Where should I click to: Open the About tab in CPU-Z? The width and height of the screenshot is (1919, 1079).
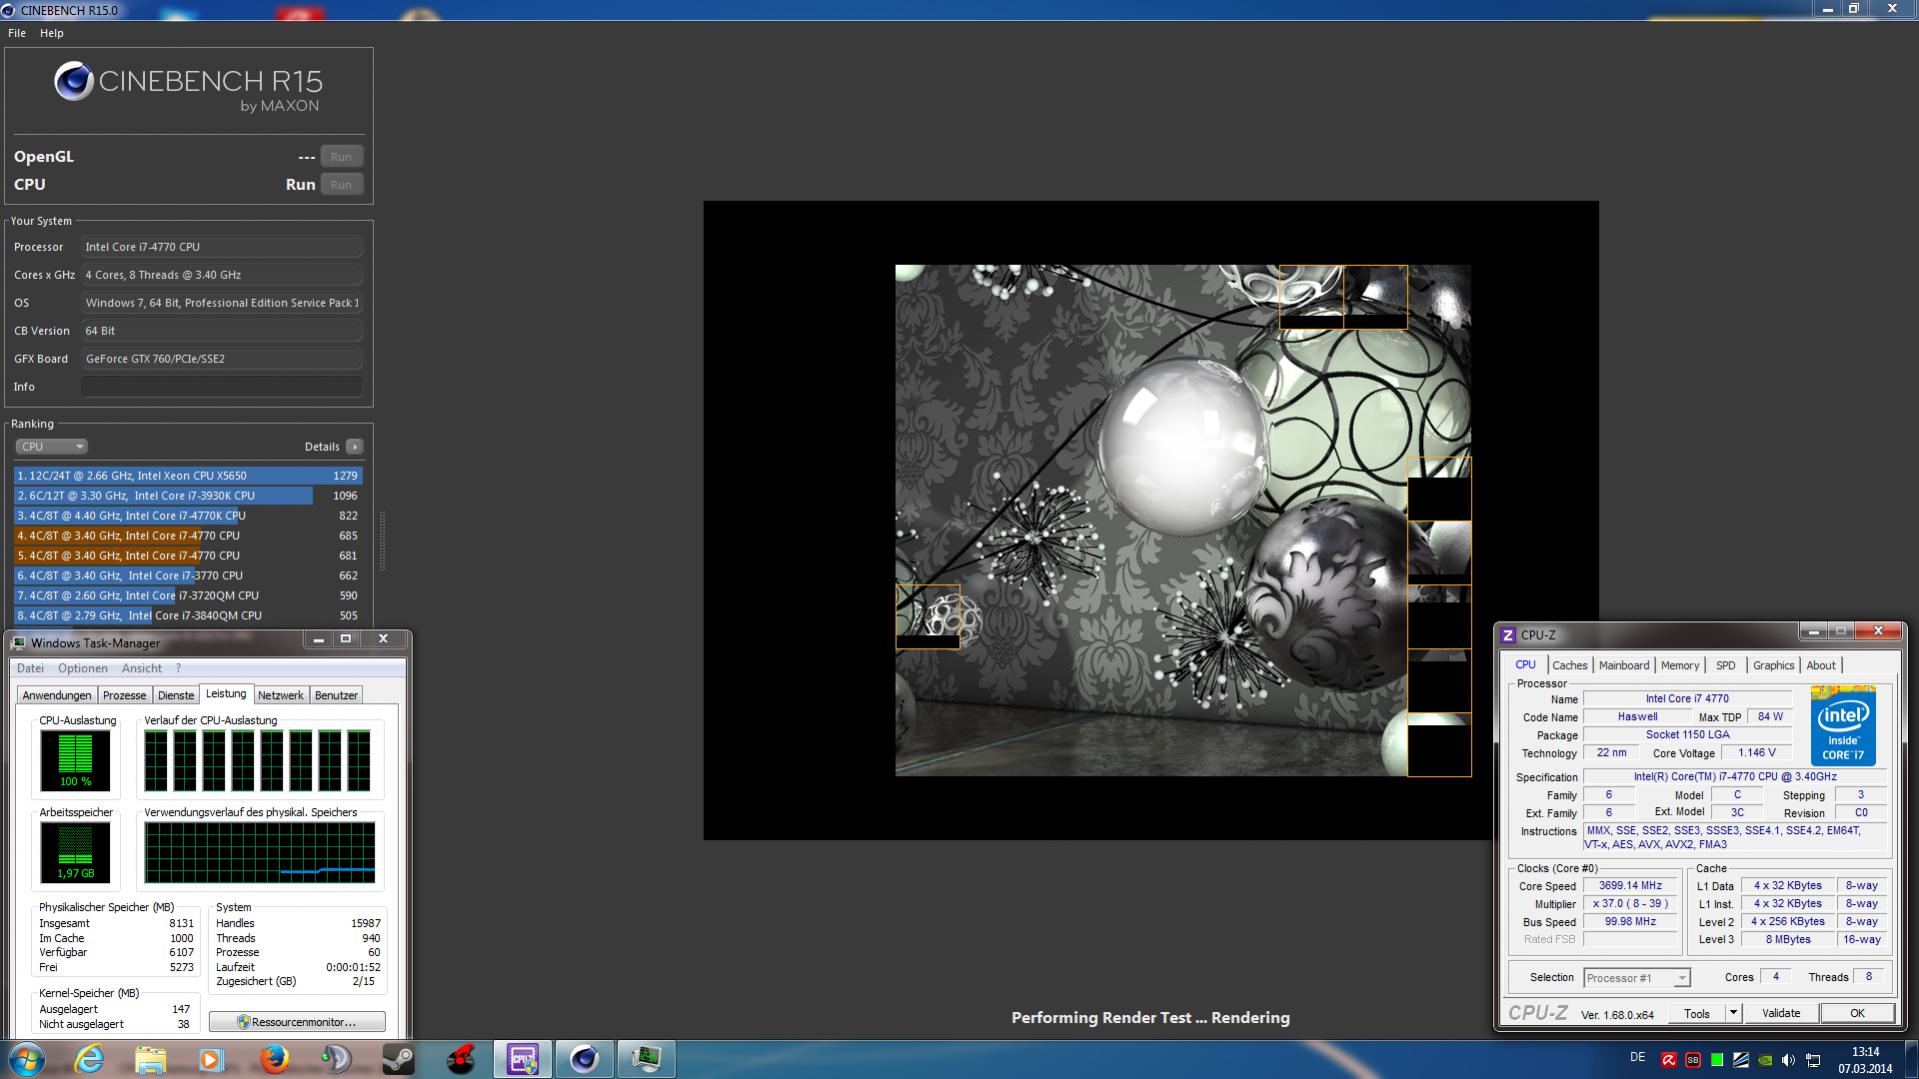1821,665
